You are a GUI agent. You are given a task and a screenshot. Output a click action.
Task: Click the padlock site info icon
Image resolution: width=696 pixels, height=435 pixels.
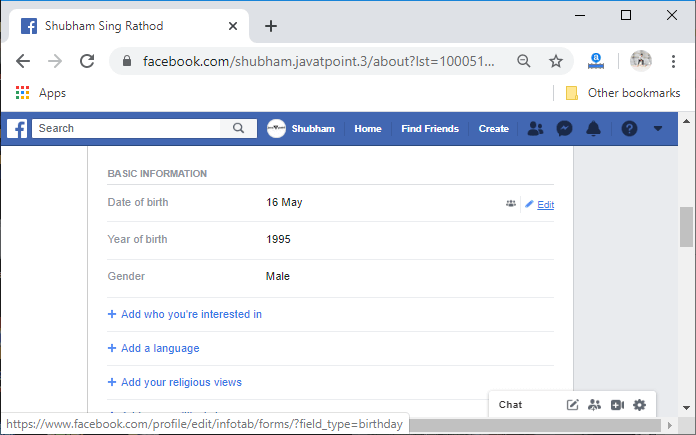[x=127, y=61]
